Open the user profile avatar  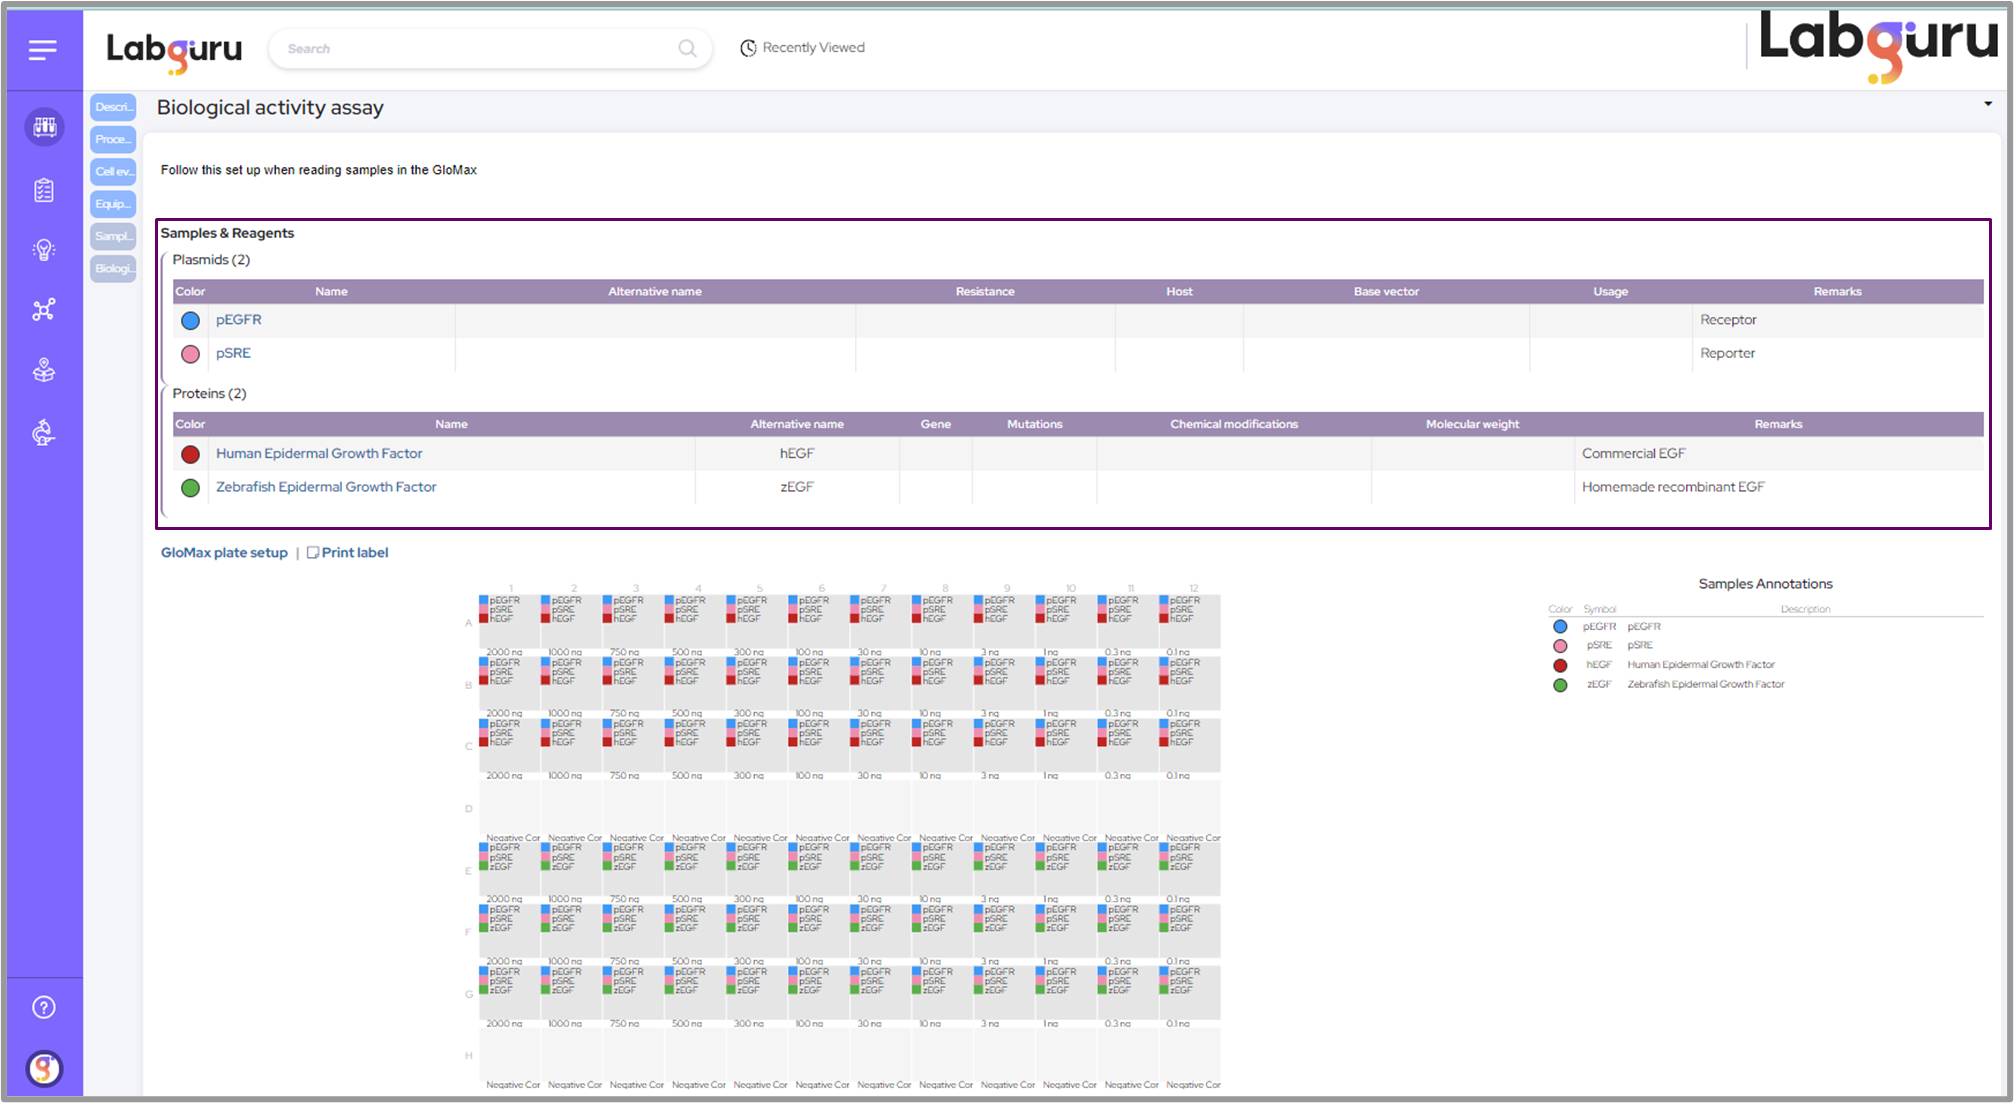44,1068
